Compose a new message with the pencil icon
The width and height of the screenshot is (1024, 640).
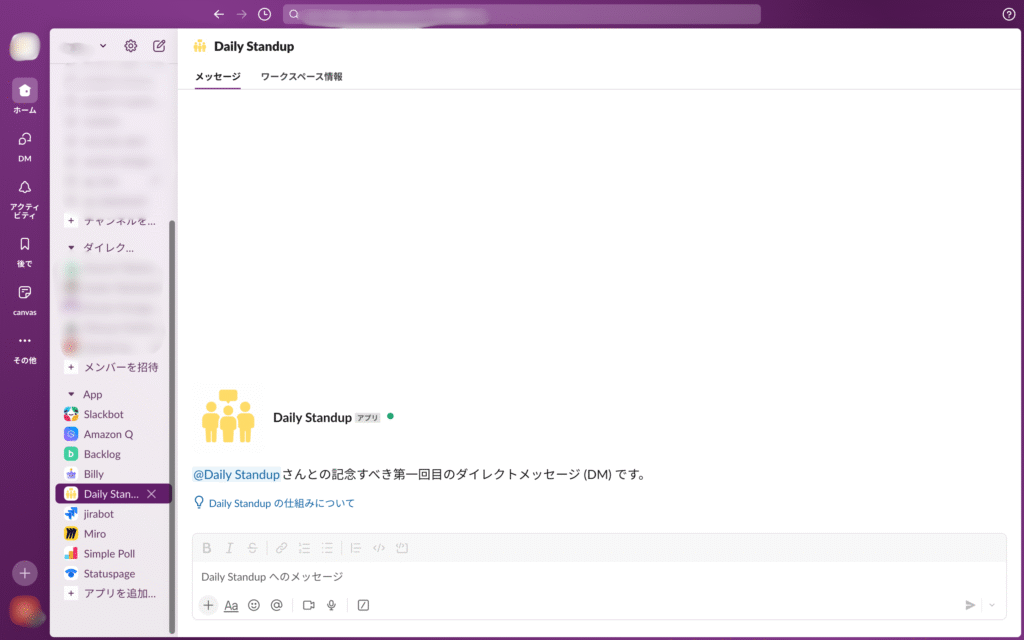tap(159, 46)
